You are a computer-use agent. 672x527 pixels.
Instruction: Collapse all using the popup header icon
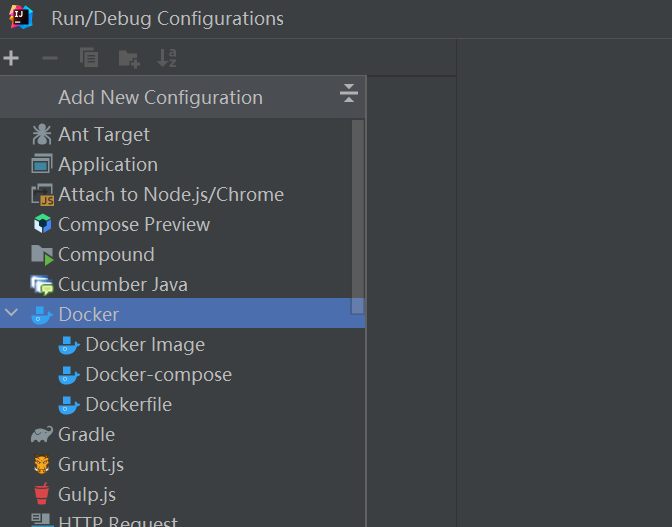click(349, 93)
